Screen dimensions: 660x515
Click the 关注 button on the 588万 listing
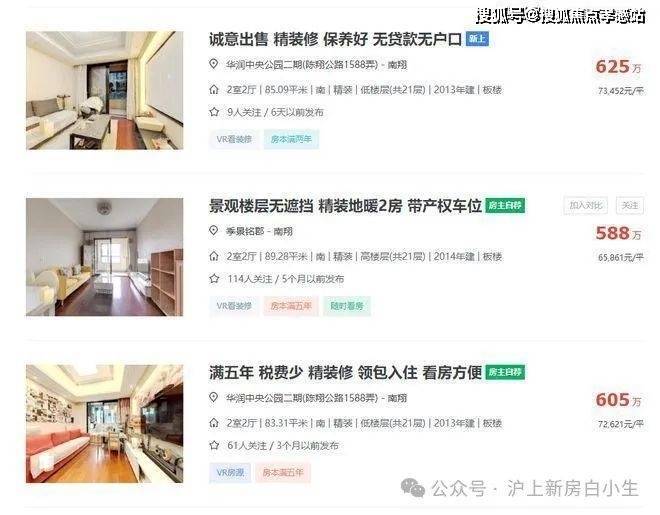630,205
